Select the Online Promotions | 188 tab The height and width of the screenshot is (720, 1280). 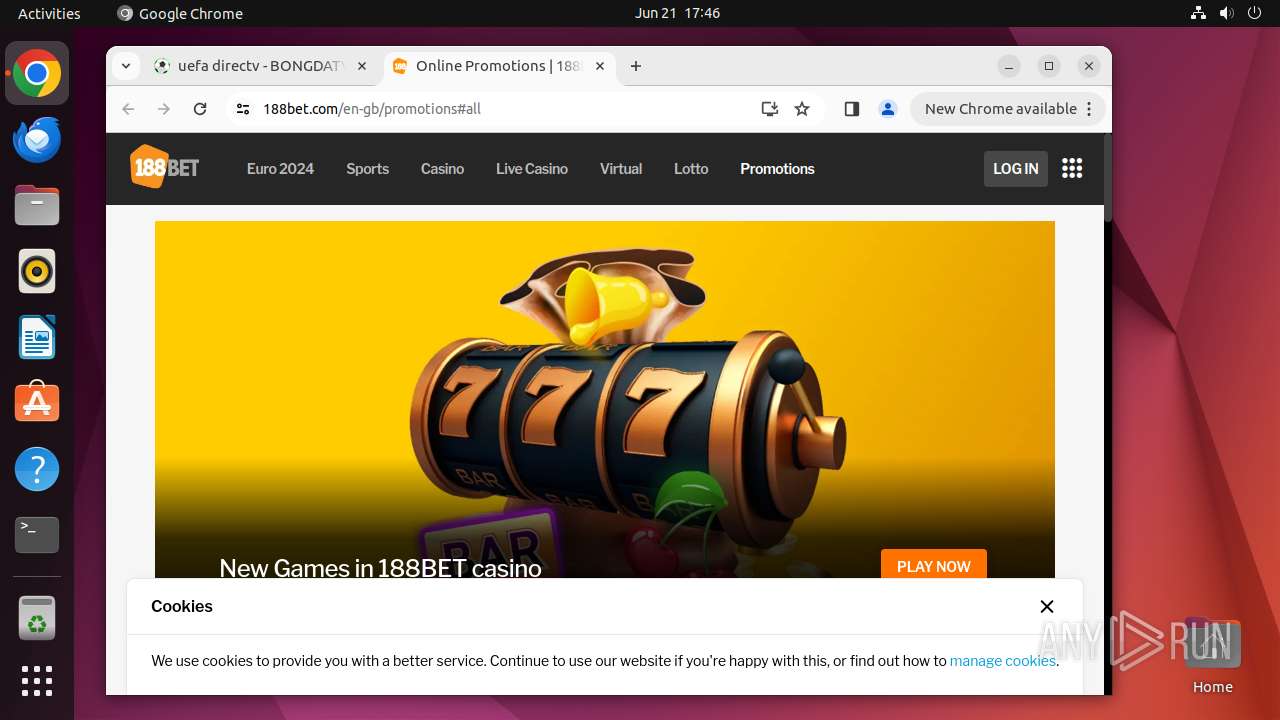pyautogui.click(x=498, y=66)
